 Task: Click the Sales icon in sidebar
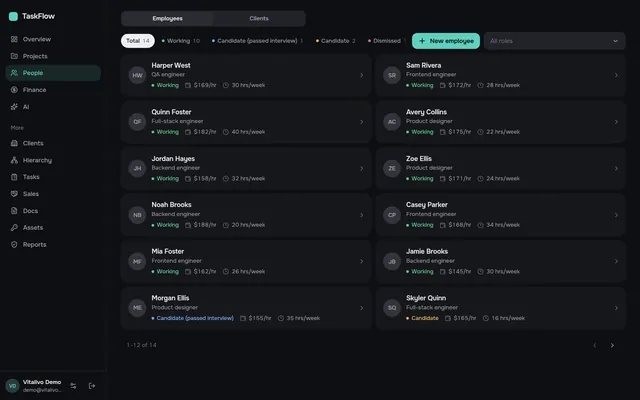14,194
